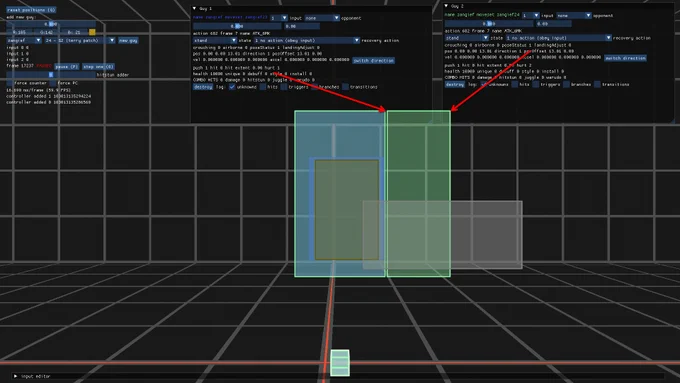Click the yellow hitbox inside blue box
Image resolution: width=680 pixels, height=383 pixels.
(347, 210)
